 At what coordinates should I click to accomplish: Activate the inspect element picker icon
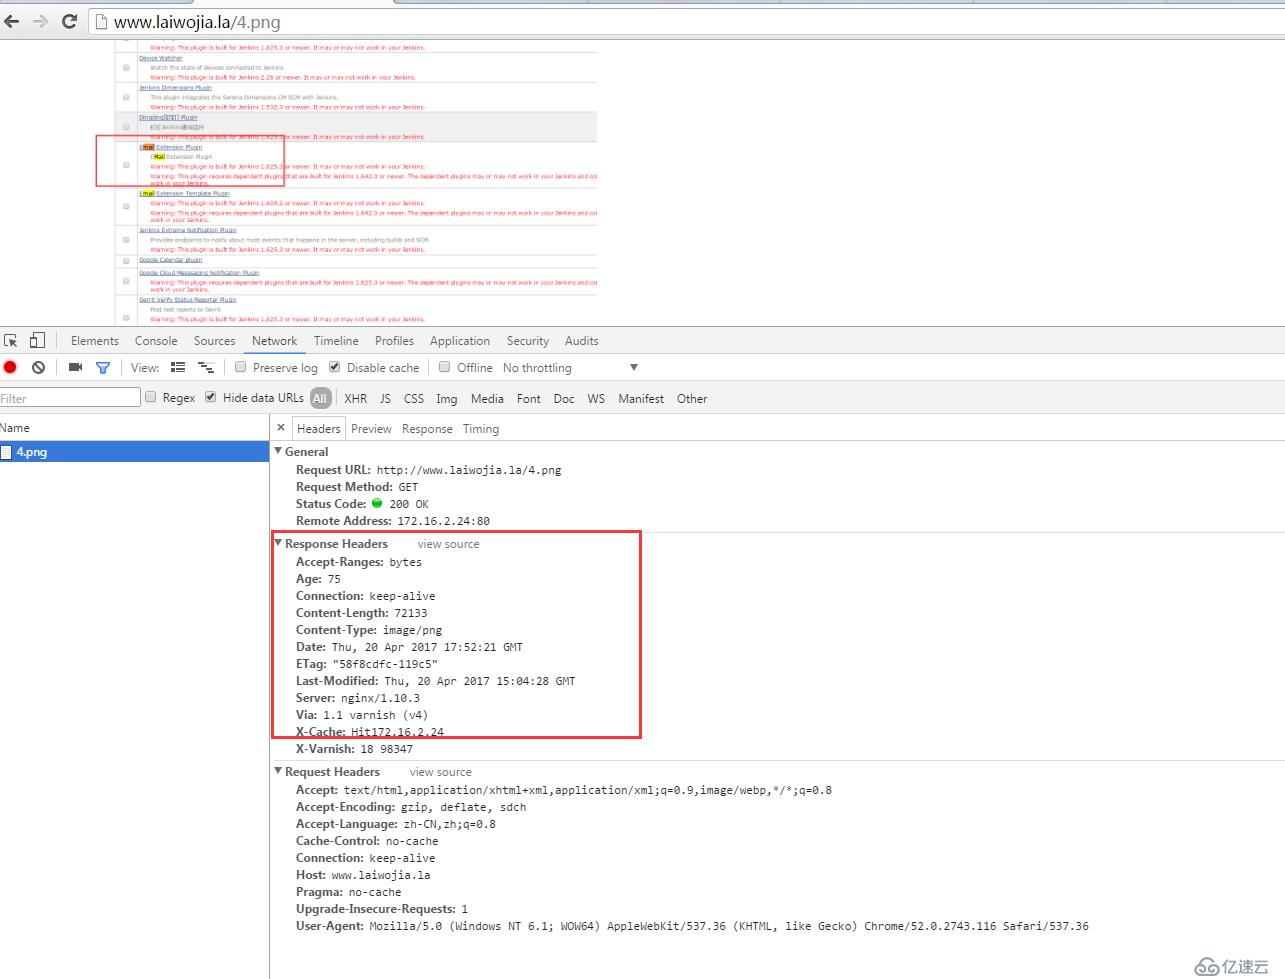coord(11,341)
